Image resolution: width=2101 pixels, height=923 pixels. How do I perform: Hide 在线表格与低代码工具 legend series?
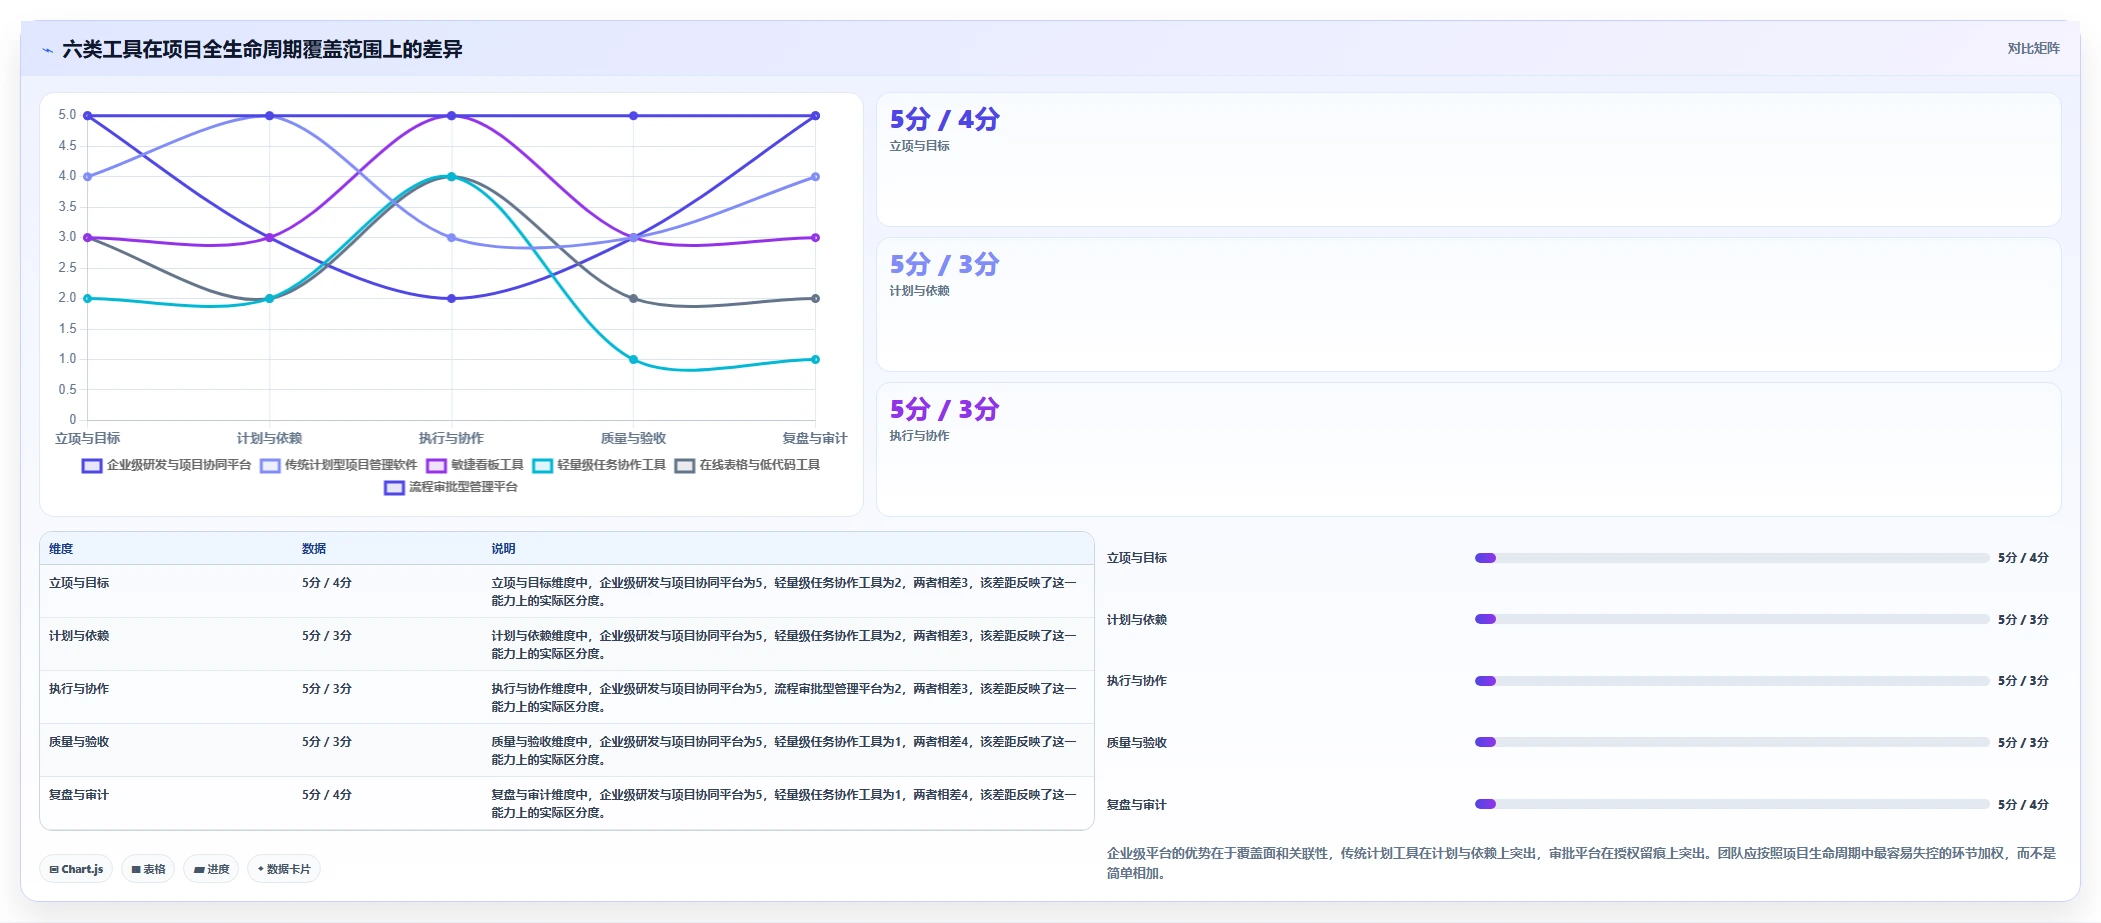coord(747,465)
